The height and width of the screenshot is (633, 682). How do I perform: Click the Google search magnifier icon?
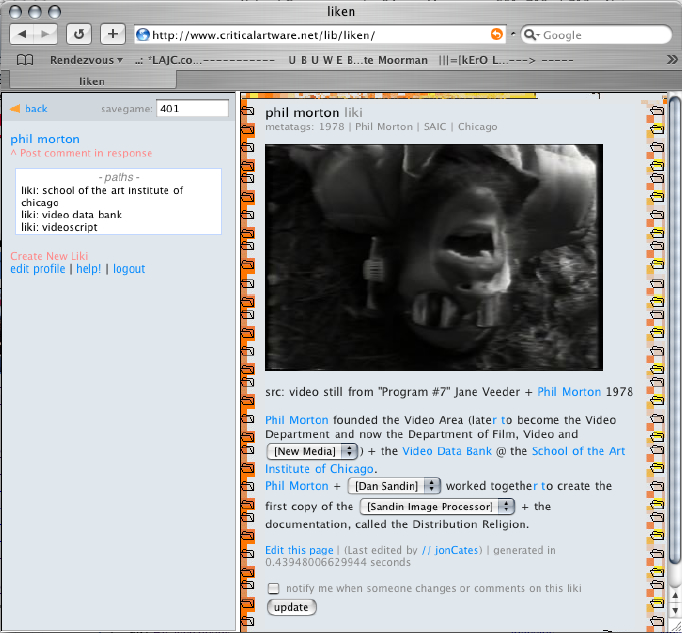530,35
